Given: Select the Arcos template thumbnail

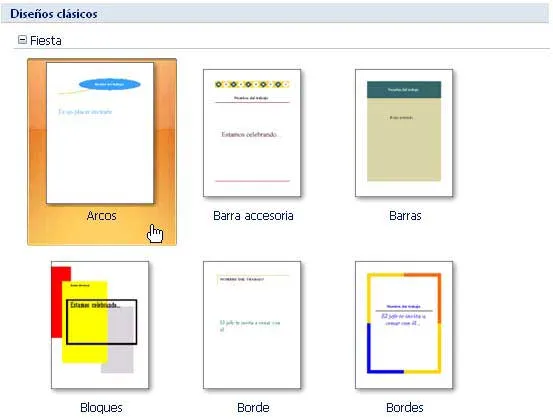Looking at the screenshot, I should click(100, 133).
